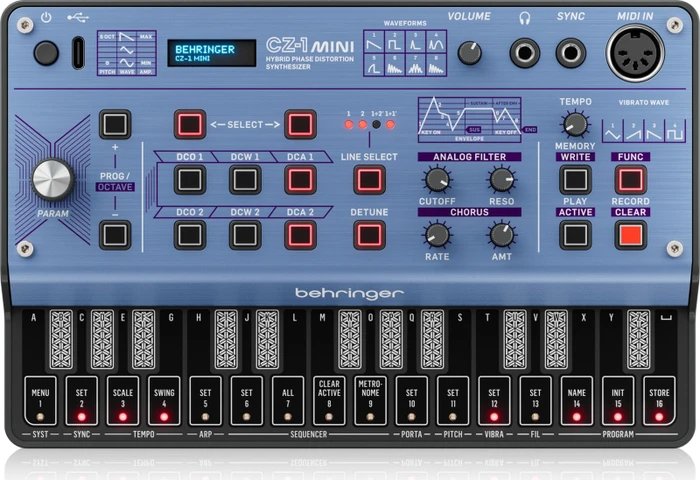The height and width of the screenshot is (480, 700).
Task: Select waveform 7 resonance icon
Action: 416,65
